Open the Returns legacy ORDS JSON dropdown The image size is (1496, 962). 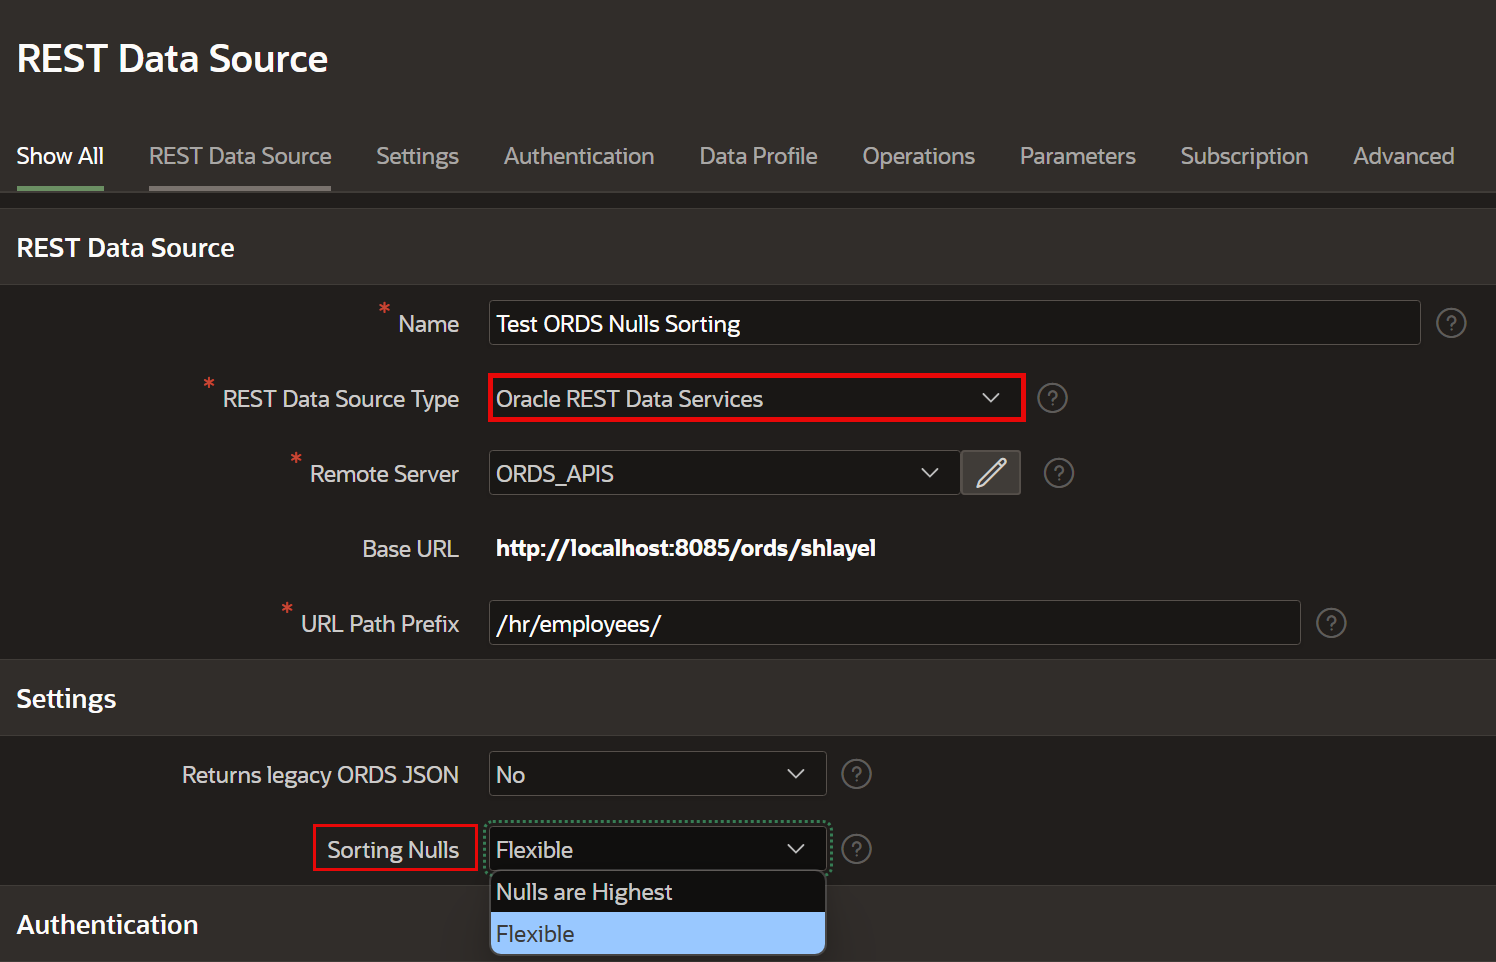657,774
